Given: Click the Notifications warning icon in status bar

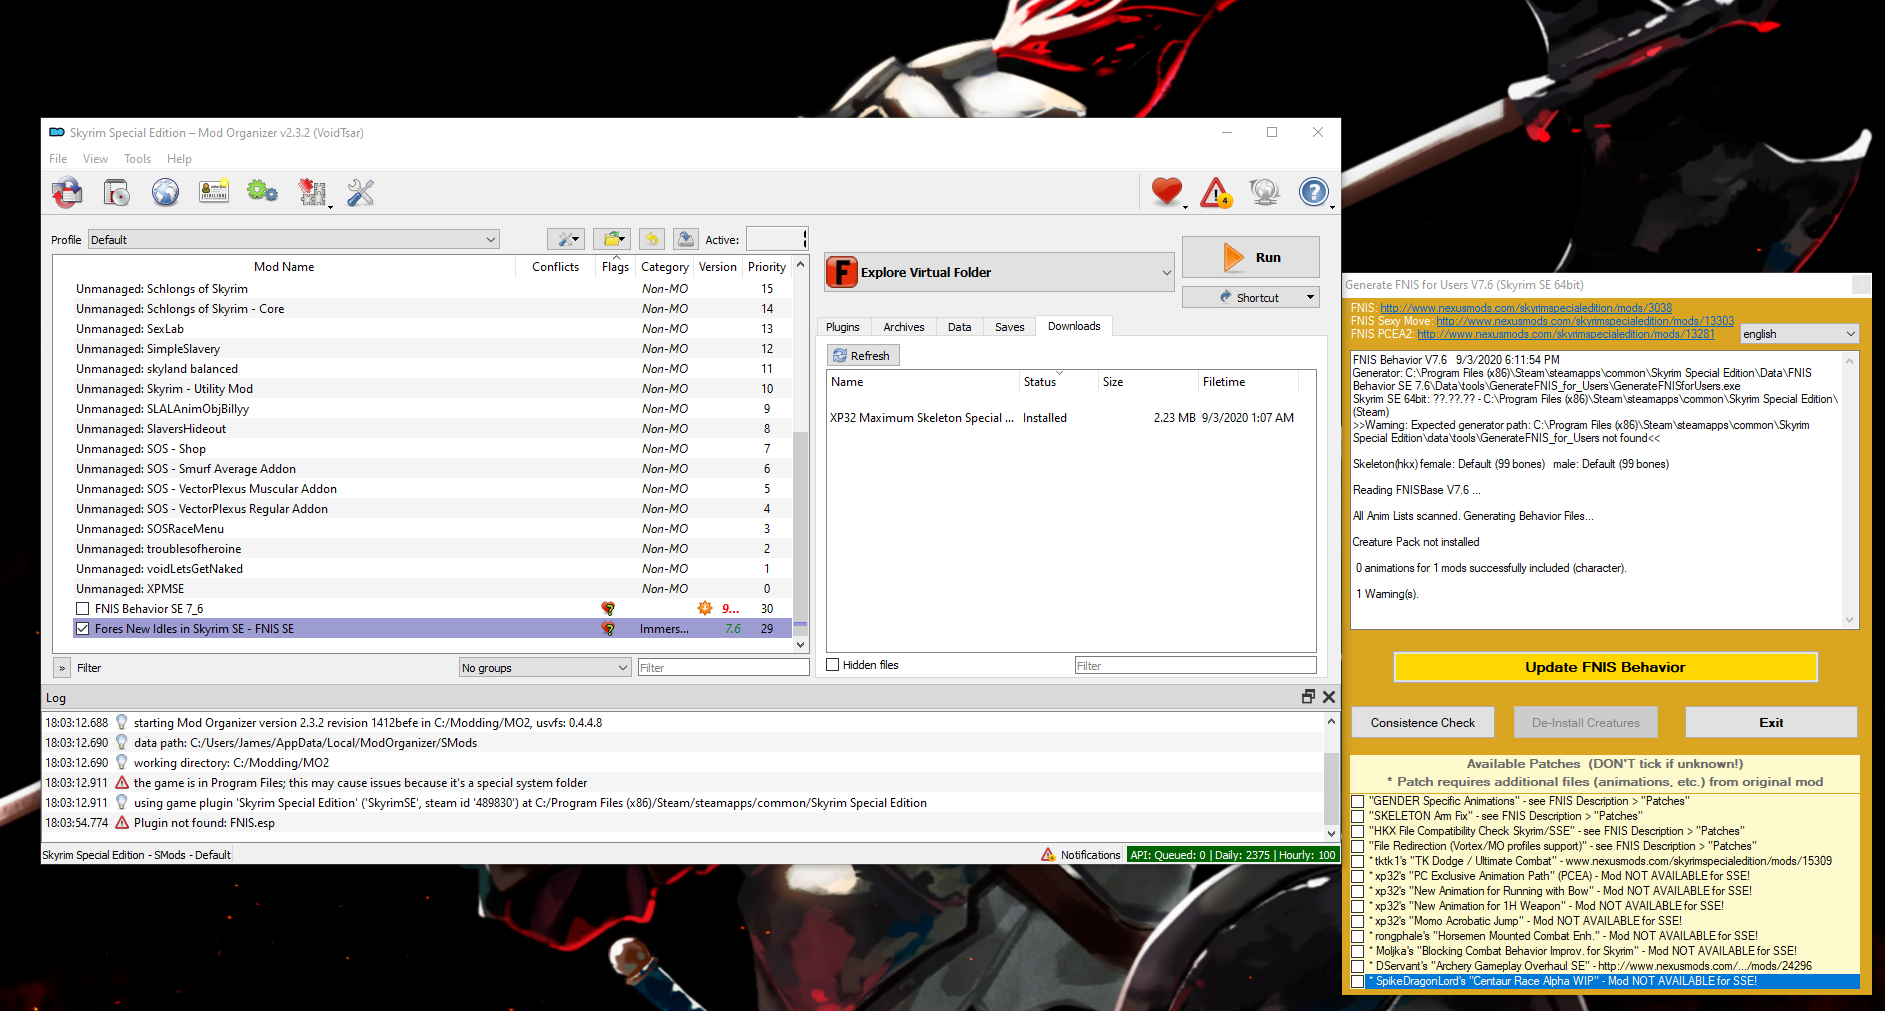Looking at the screenshot, I should click(x=1048, y=855).
